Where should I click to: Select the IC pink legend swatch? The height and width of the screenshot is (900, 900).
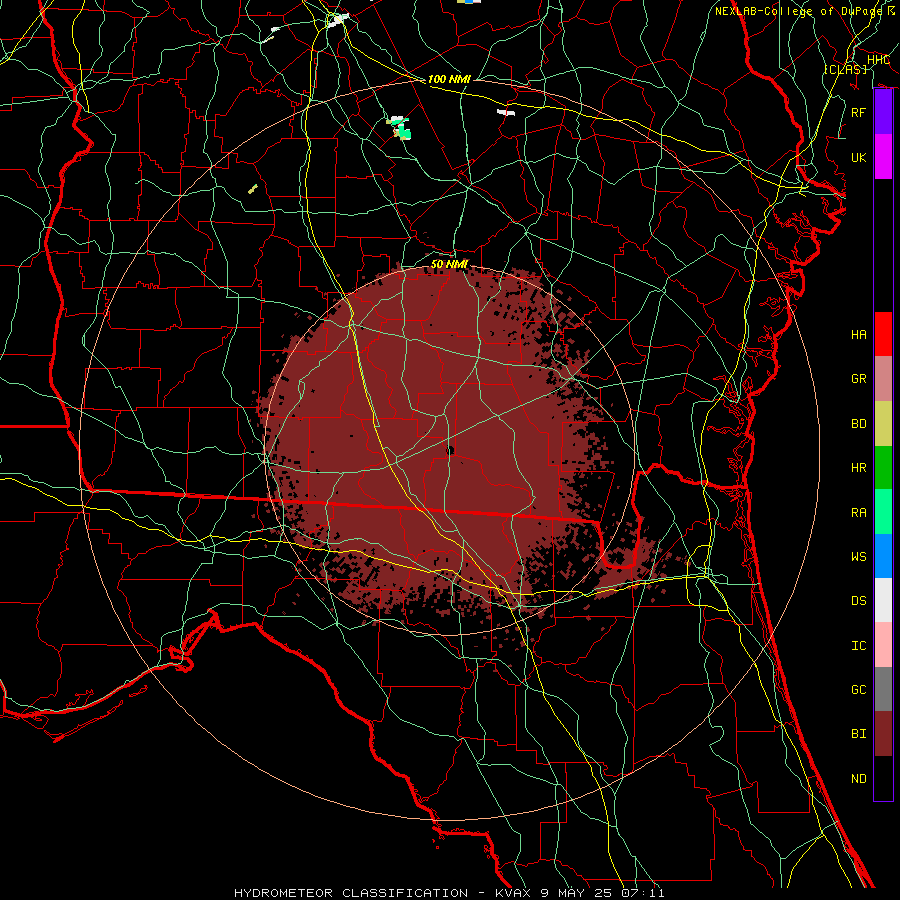coord(883,645)
